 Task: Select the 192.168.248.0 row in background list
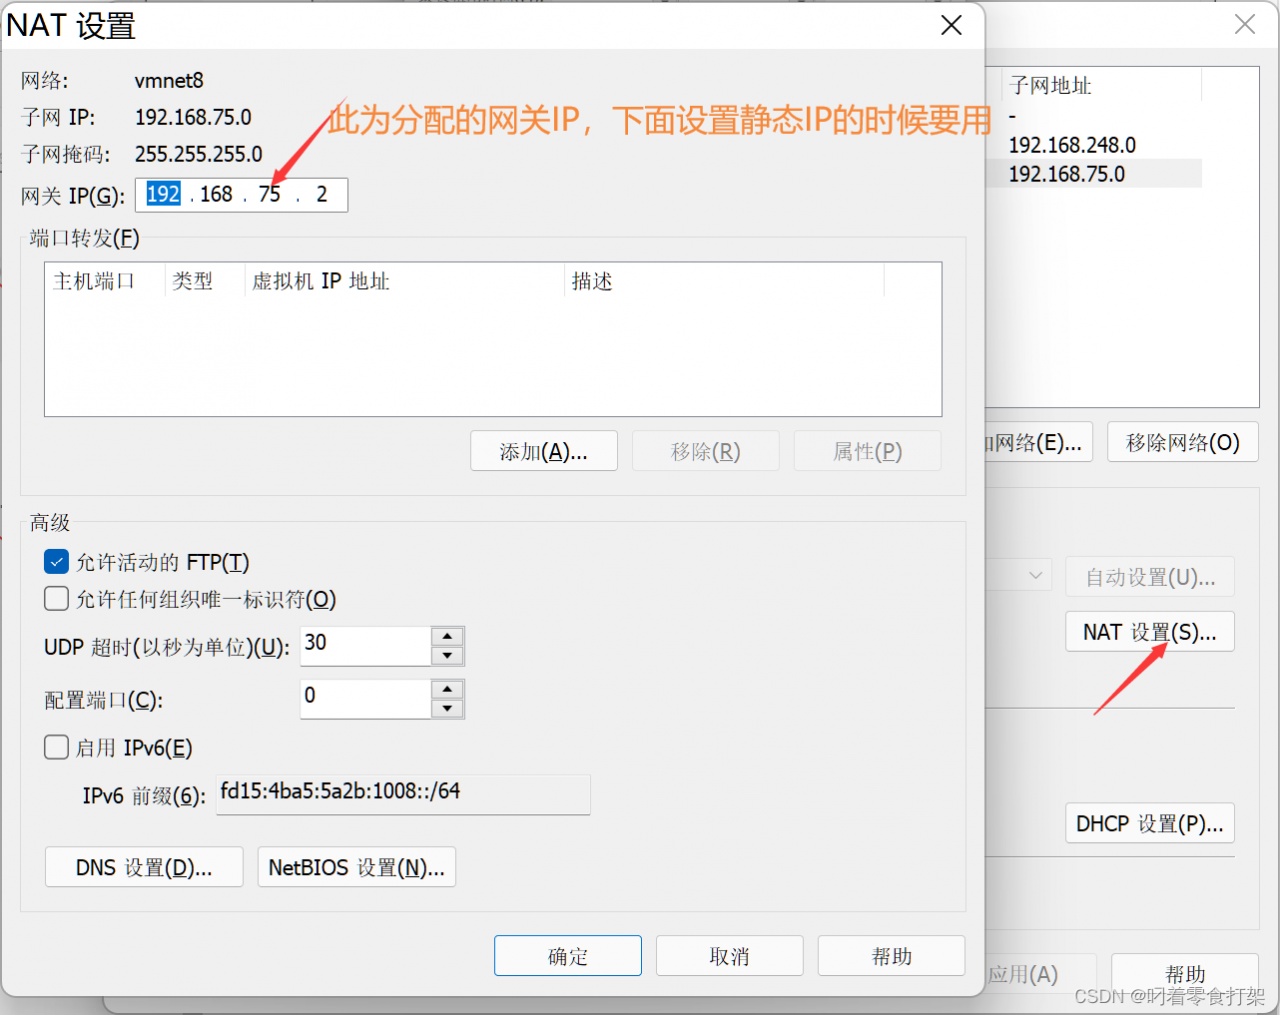point(1094,145)
